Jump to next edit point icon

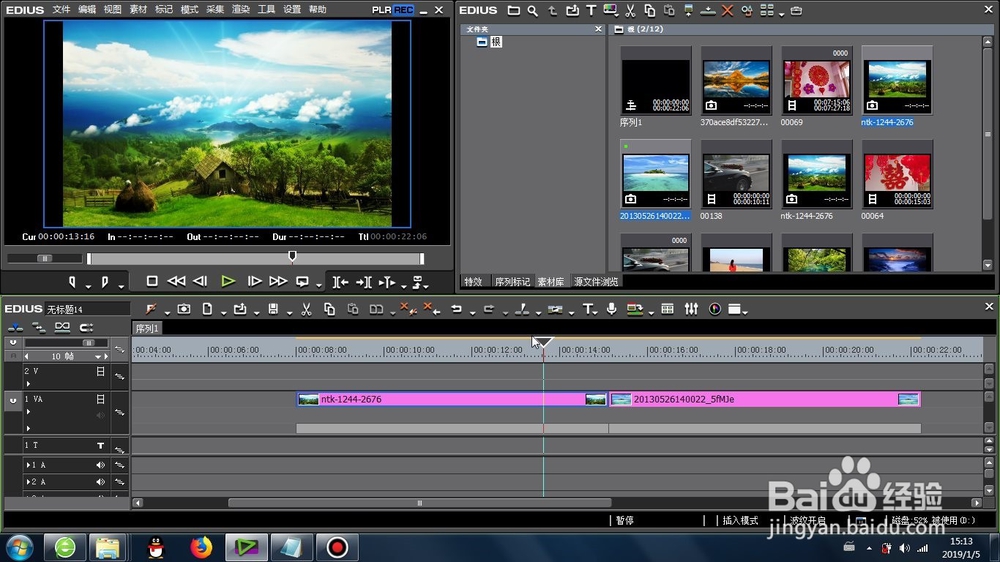pyautogui.click(x=364, y=282)
